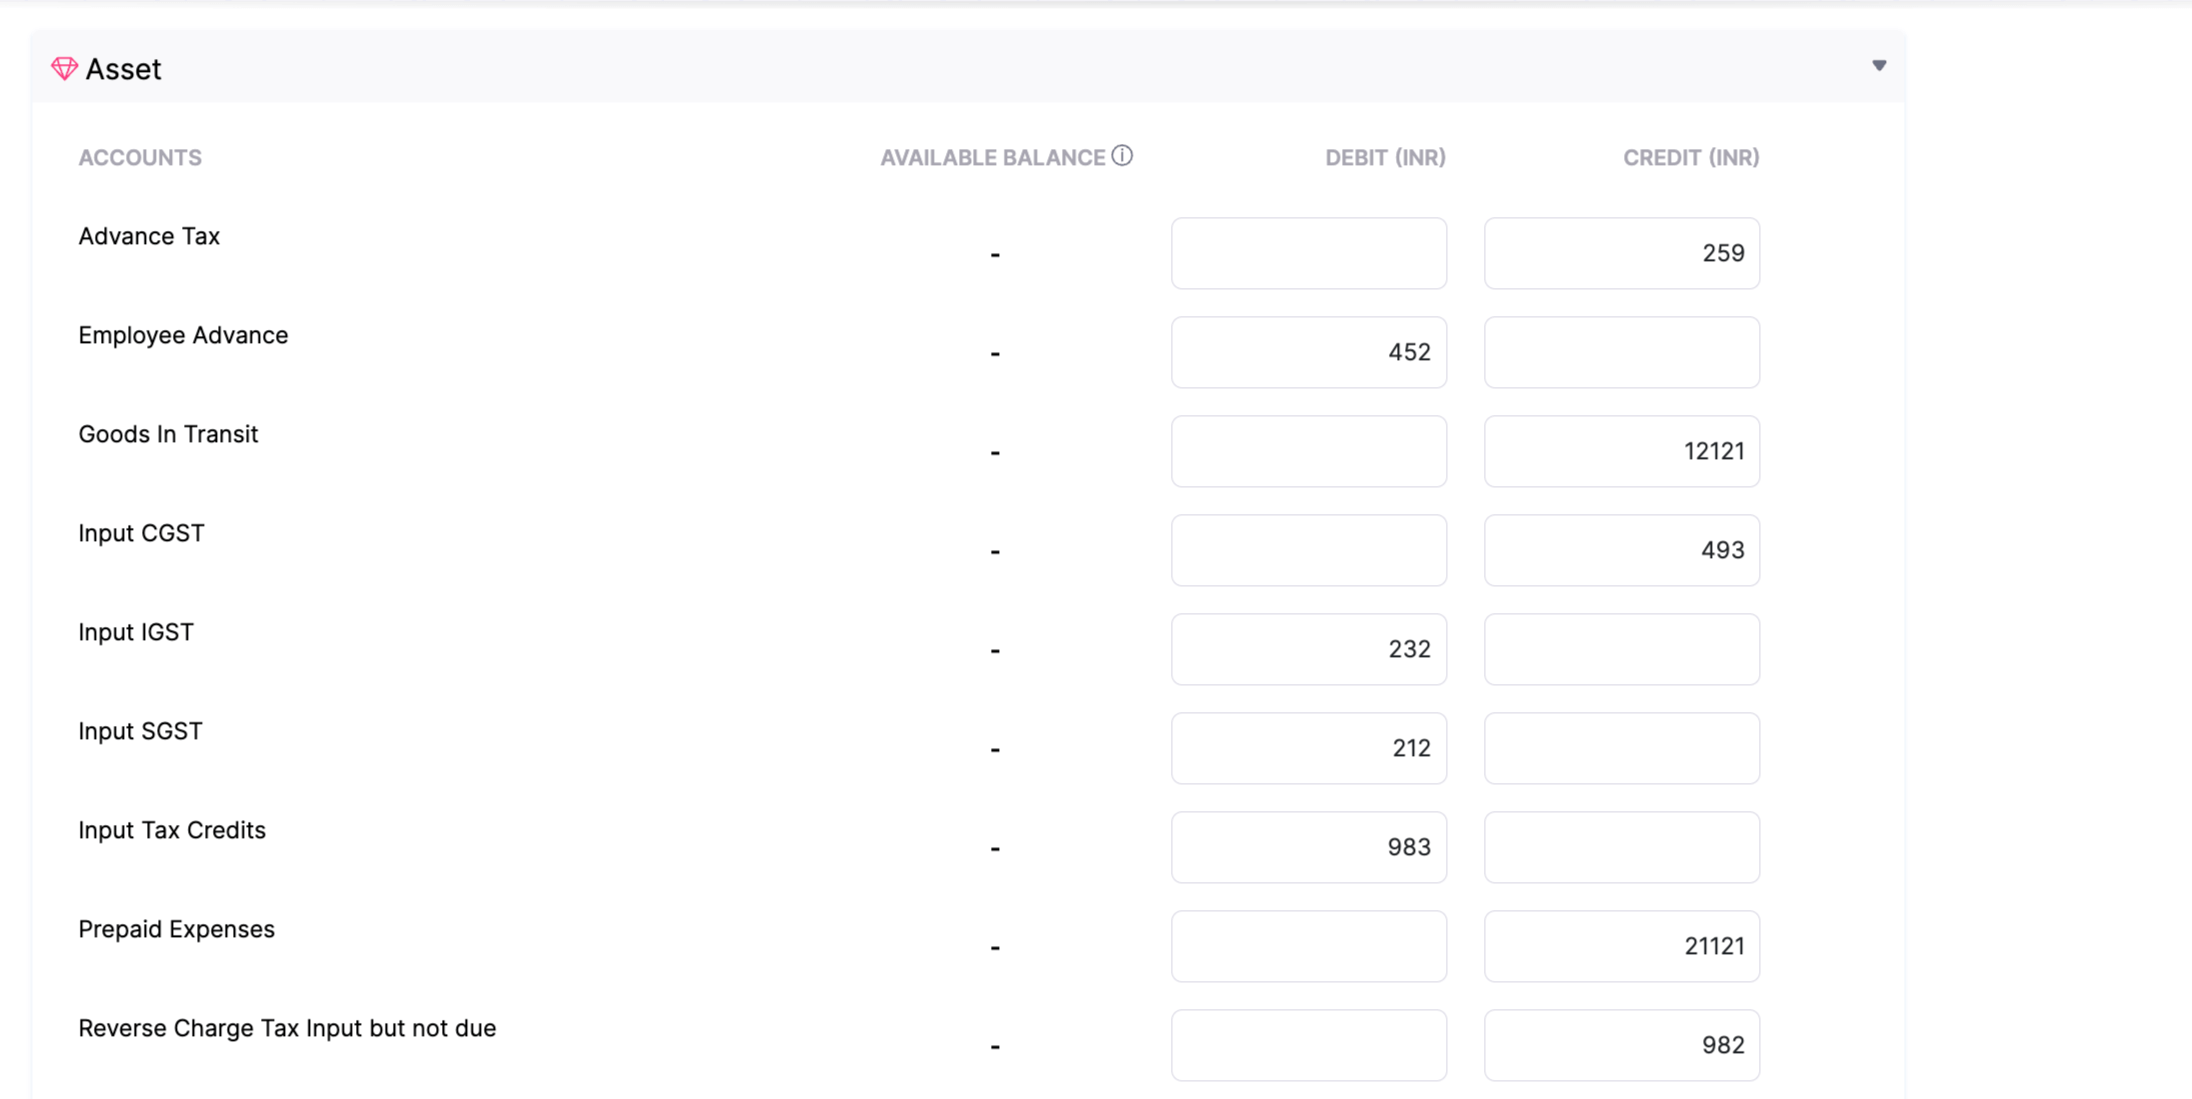Click the Available Balance info icon
Image resolution: width=2192 pixels, height=1099 pixels.
[1122, 155]
